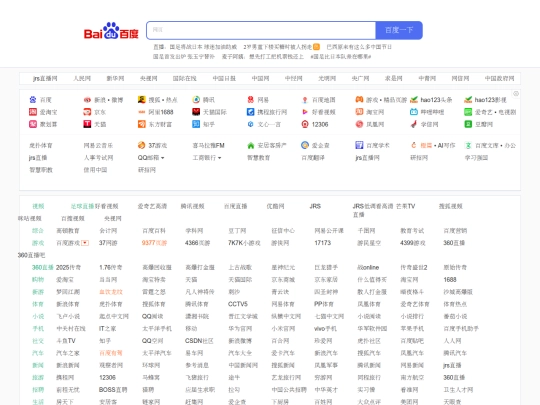Open 中国政府网 in top navigation
540x405 pixels.
(499, 79)
